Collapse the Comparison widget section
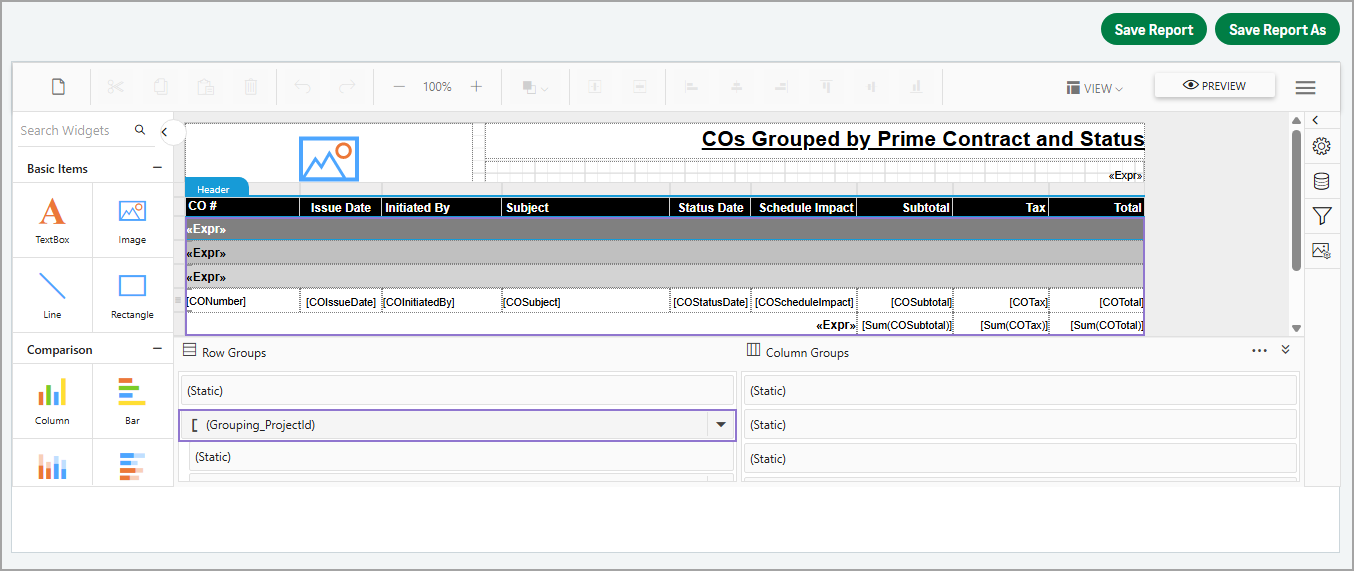The width and height of the screenshot is (1354, 571). coord(157,349)
